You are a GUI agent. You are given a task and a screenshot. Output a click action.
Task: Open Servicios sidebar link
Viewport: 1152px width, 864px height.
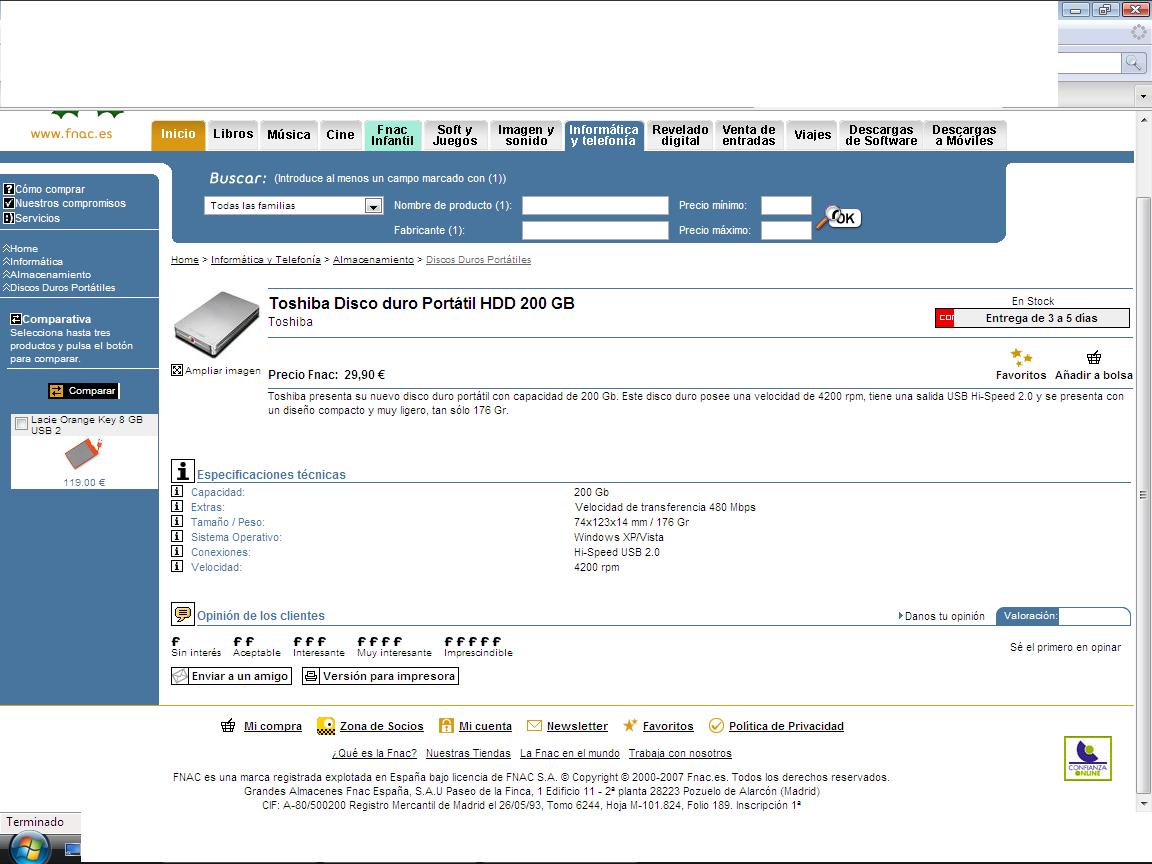(37, 218)
